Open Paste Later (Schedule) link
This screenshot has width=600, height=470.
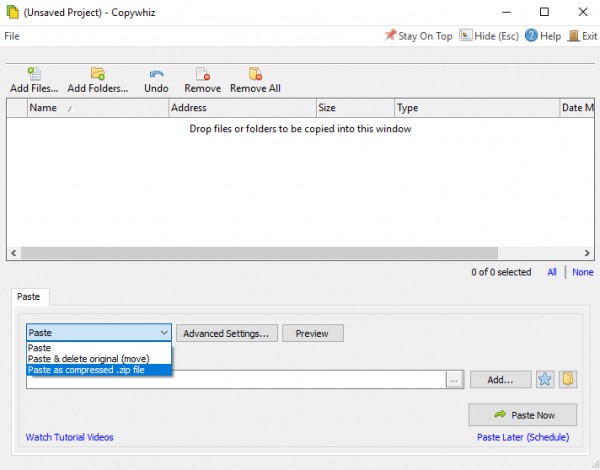click(523, 437)
